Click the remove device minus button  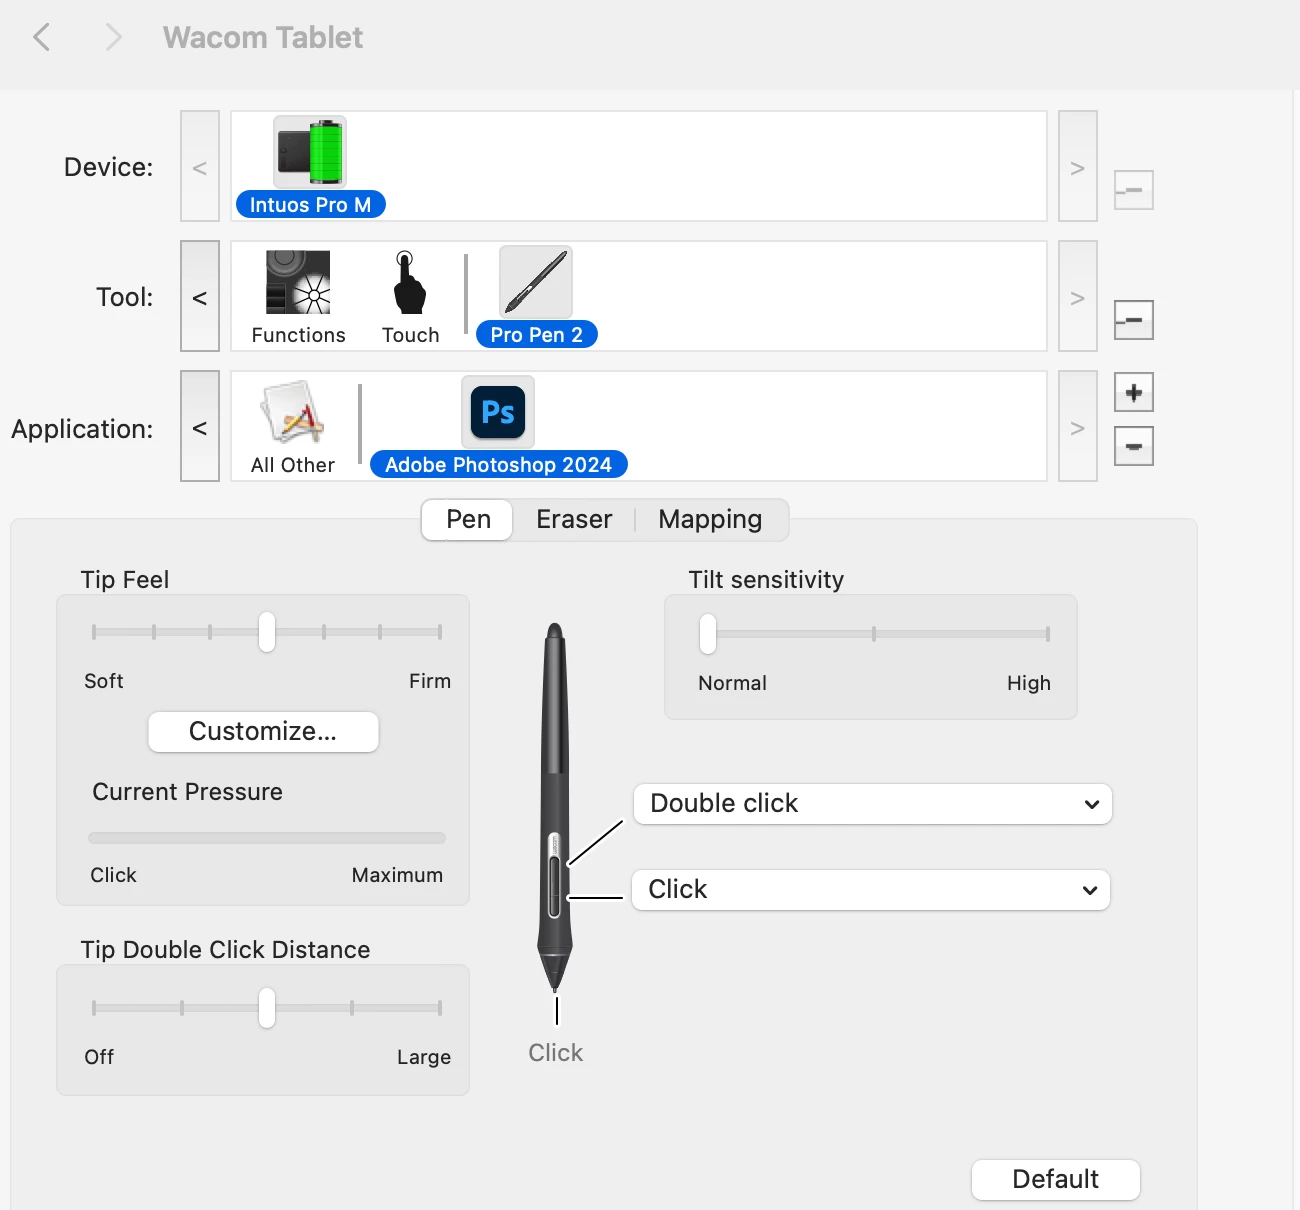(1134, 190)
